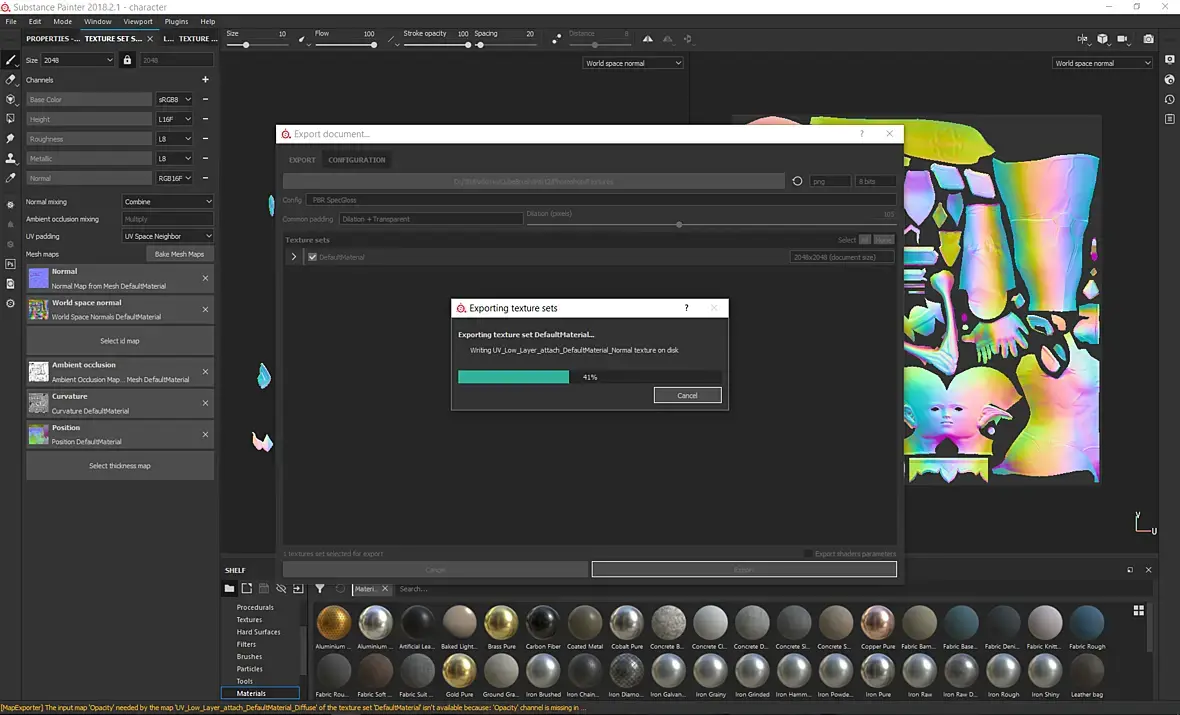Open Normal RGB16F format dropdown
The width and height of the screenshot is (1180, 715).
pyautogui.click(x=174, y=178)
